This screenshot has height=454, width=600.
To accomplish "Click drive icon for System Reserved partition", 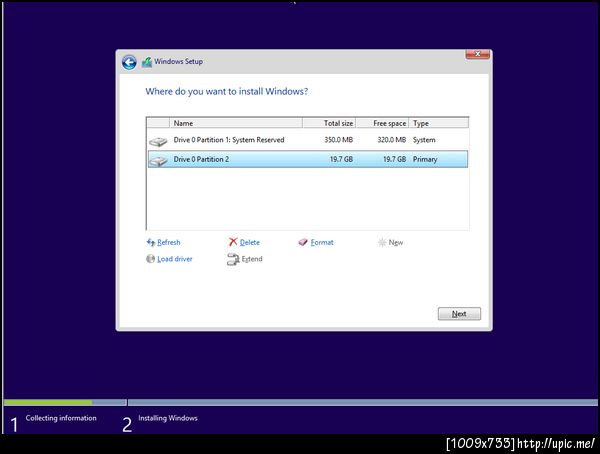I will [x=158, y=141].
